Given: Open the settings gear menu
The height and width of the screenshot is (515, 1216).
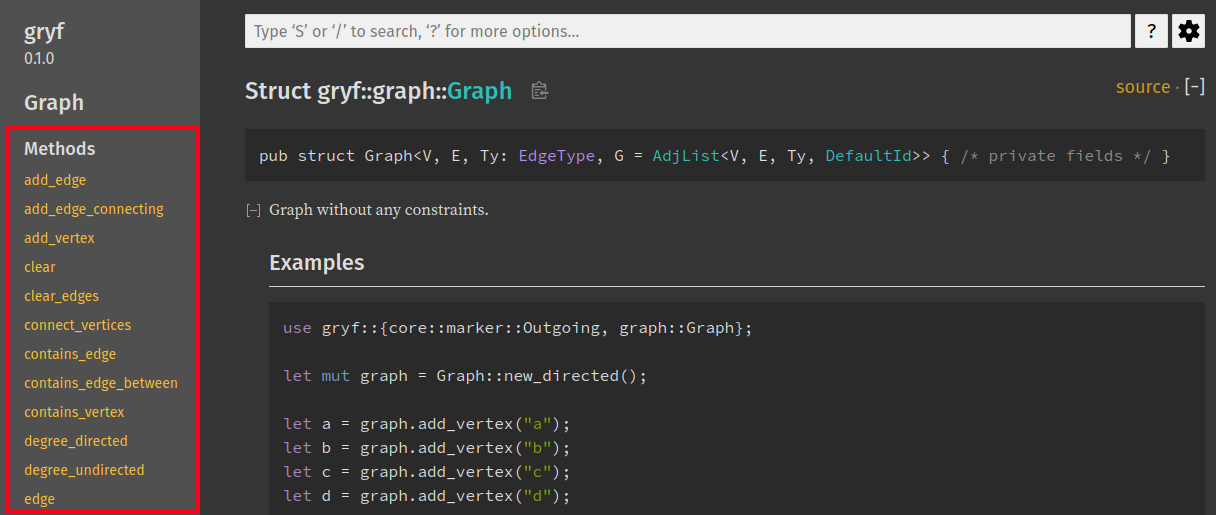Looking at the screenshot, I should tap(1188, 31).
